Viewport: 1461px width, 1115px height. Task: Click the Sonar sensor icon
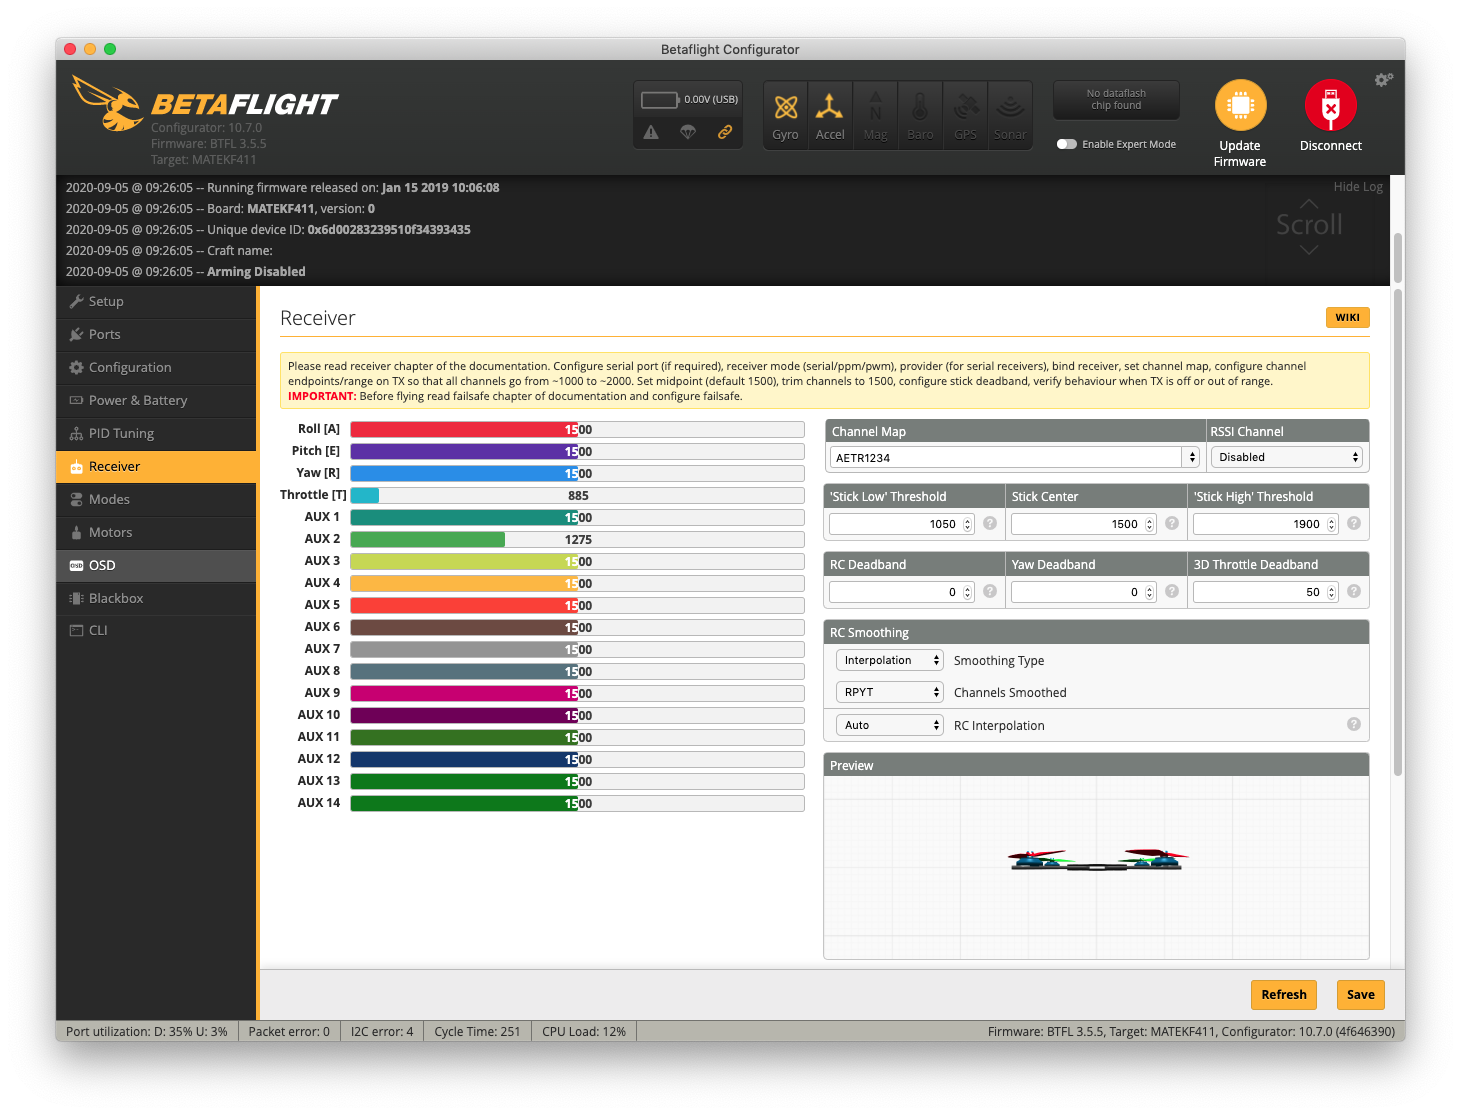click(1010, 115)
